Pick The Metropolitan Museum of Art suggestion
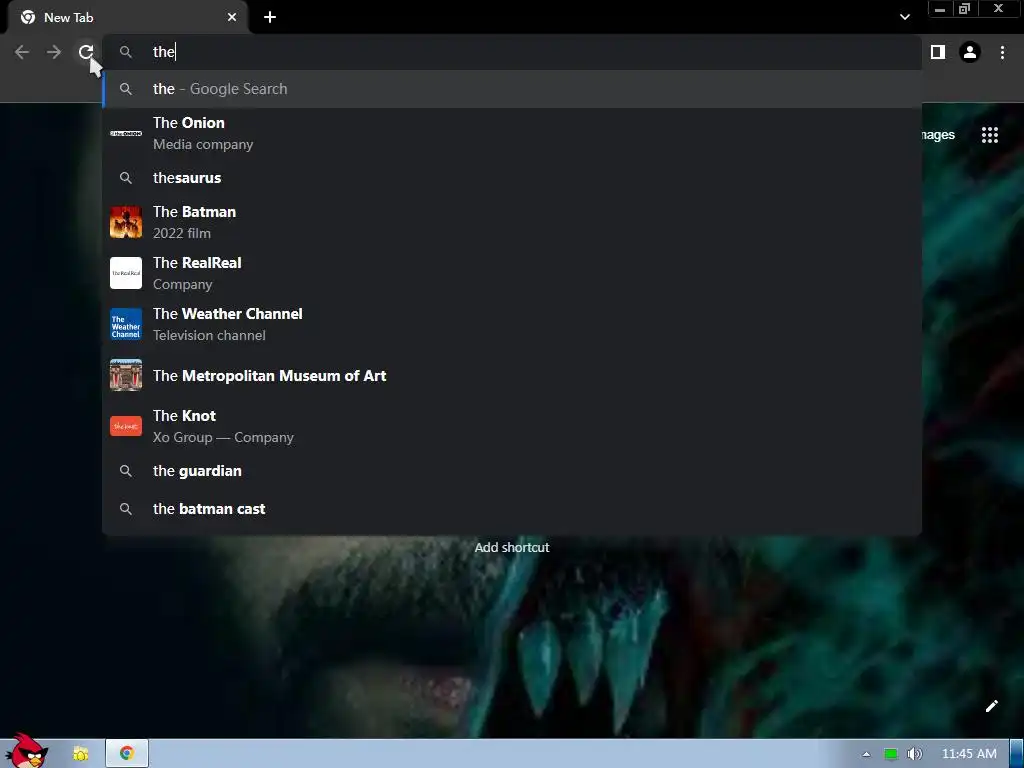The width and height of the screenshot is (1024, 768). 512,376
